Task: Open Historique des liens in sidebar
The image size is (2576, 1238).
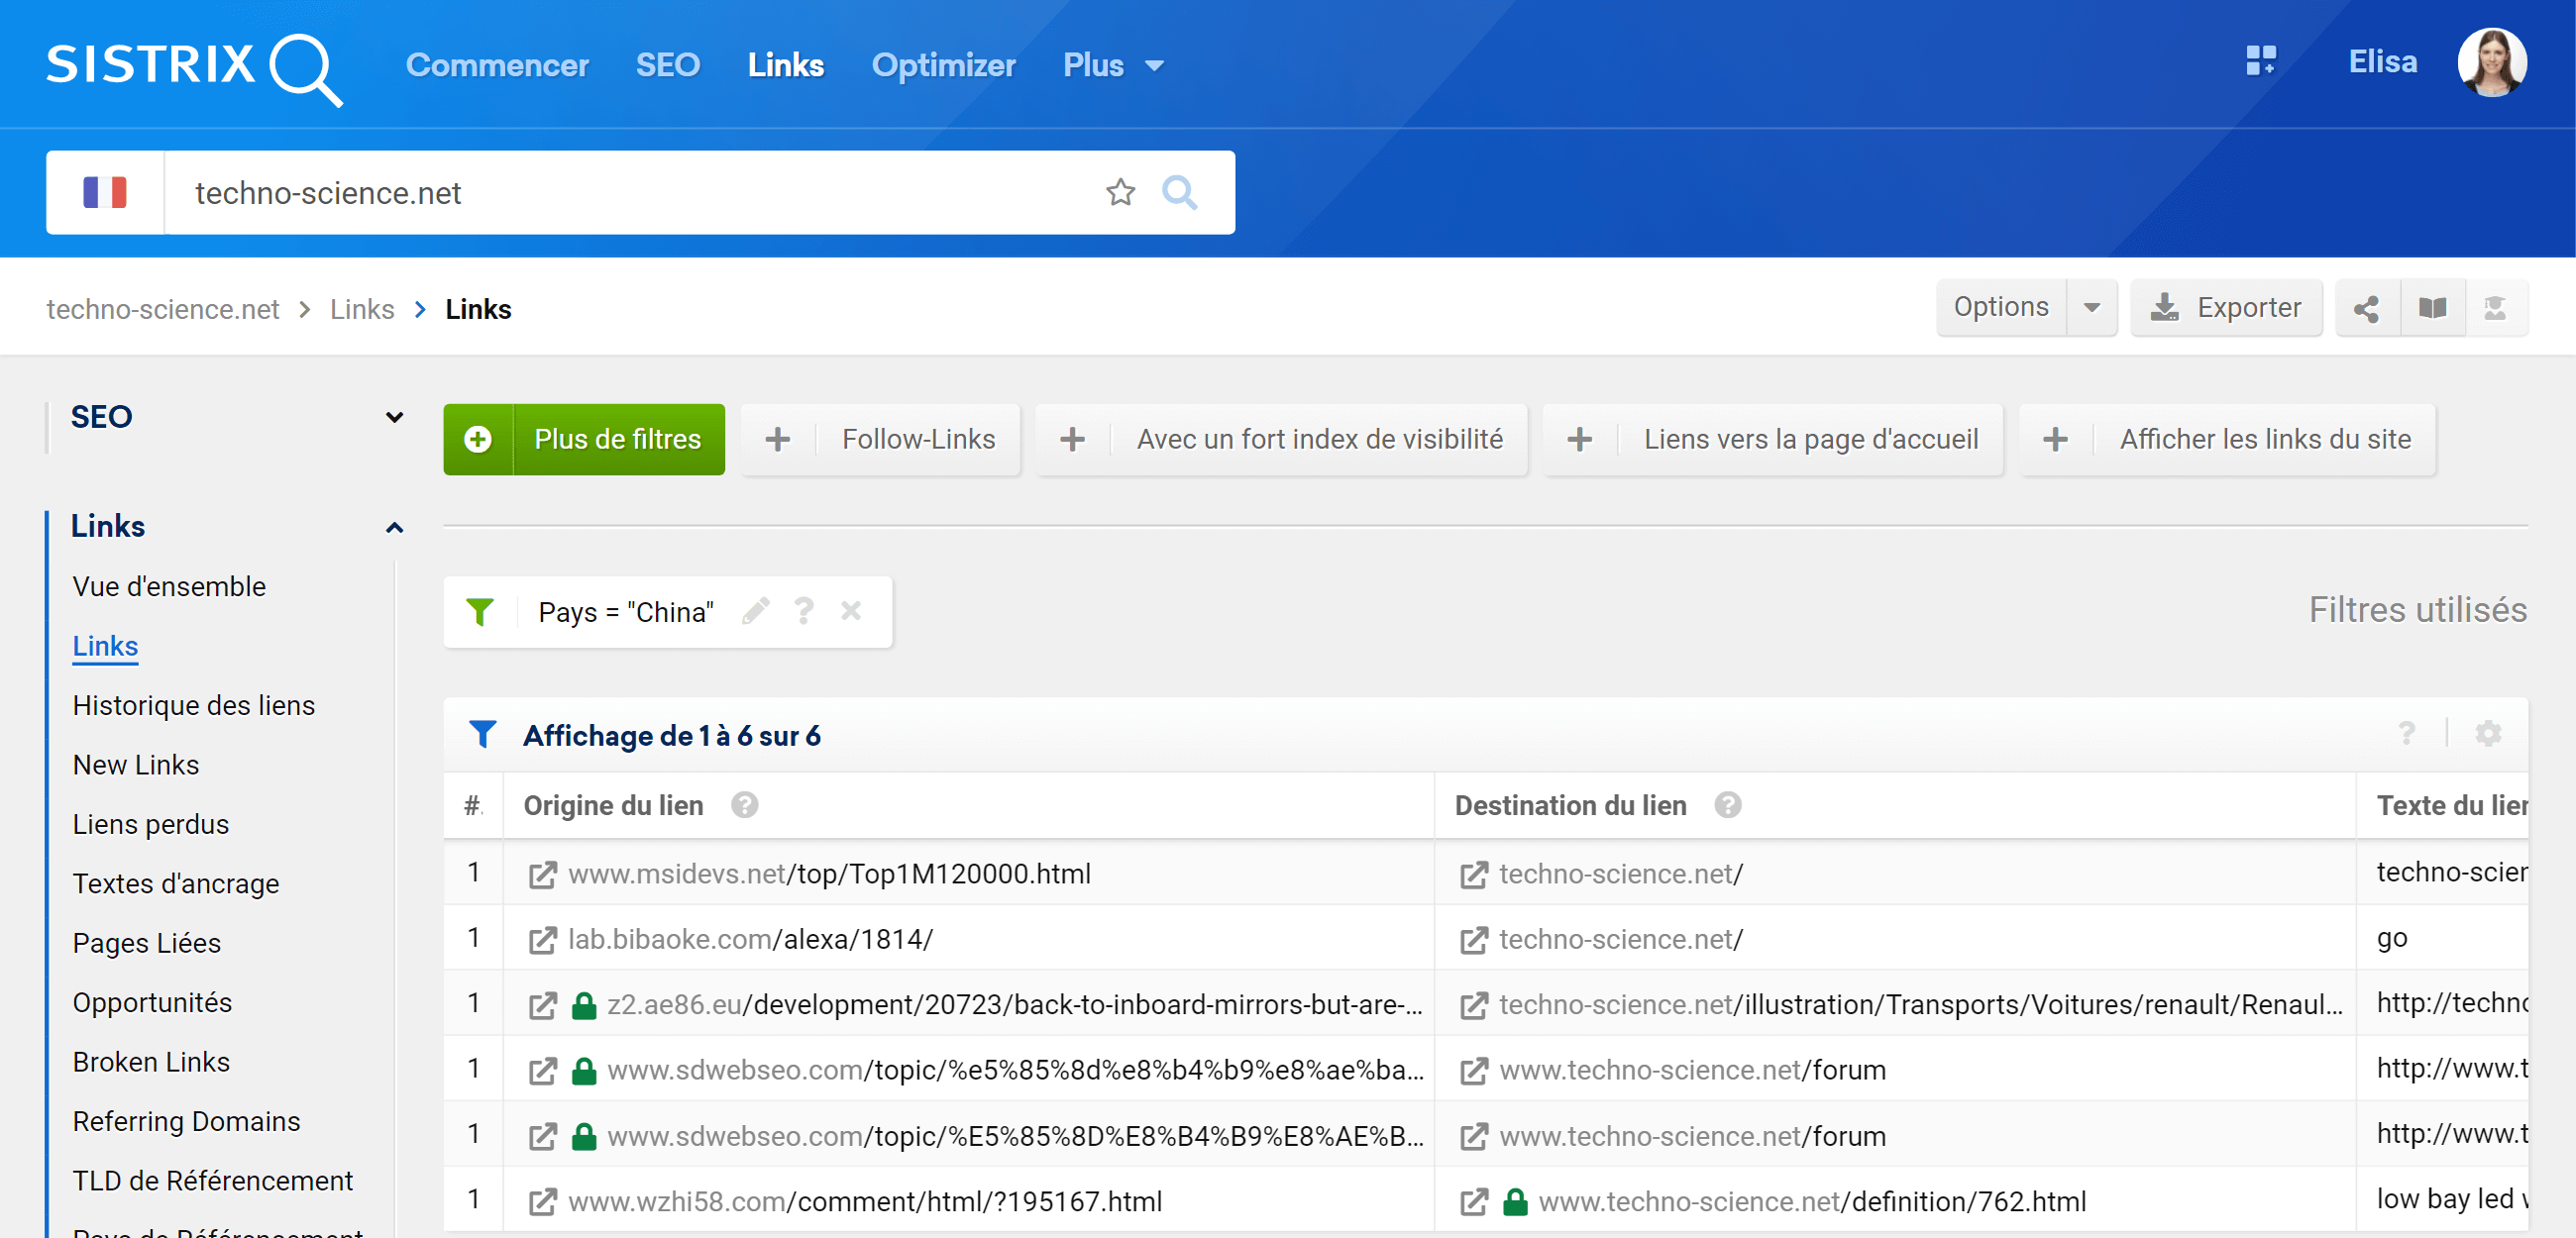Action: tap(194, 706)
